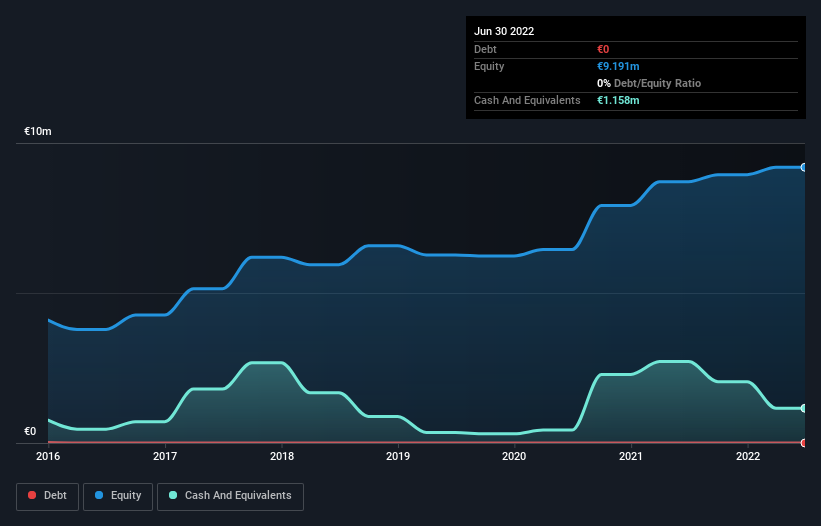Click the 2016 axis label

(48, 456)
